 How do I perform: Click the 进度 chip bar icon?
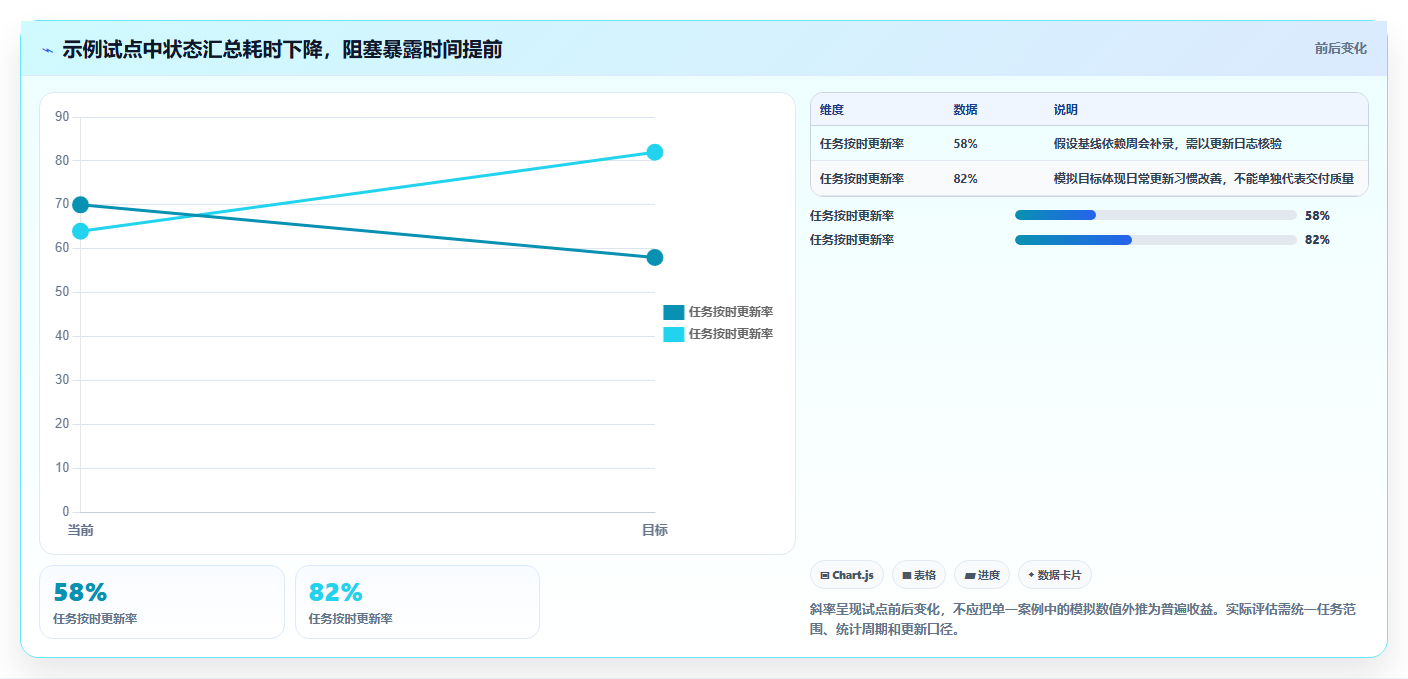click(969, 575)
